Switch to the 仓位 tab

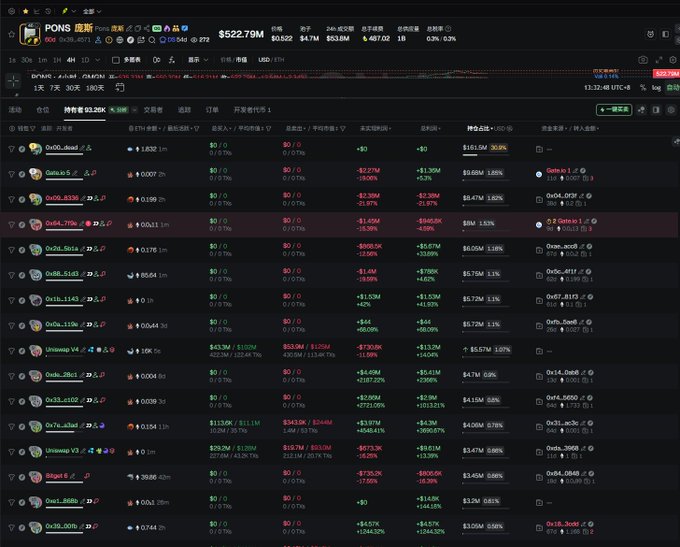coord(43,110)
